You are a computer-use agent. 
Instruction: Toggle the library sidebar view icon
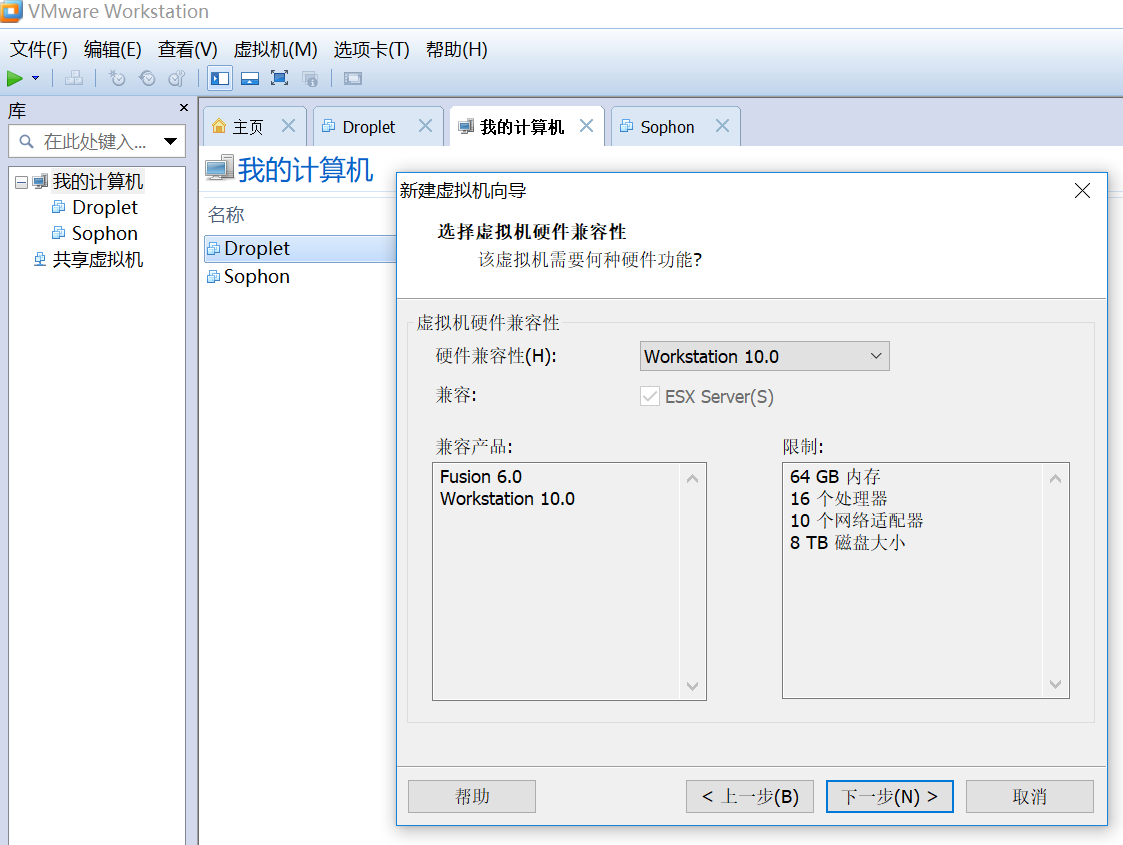point(220,79)
